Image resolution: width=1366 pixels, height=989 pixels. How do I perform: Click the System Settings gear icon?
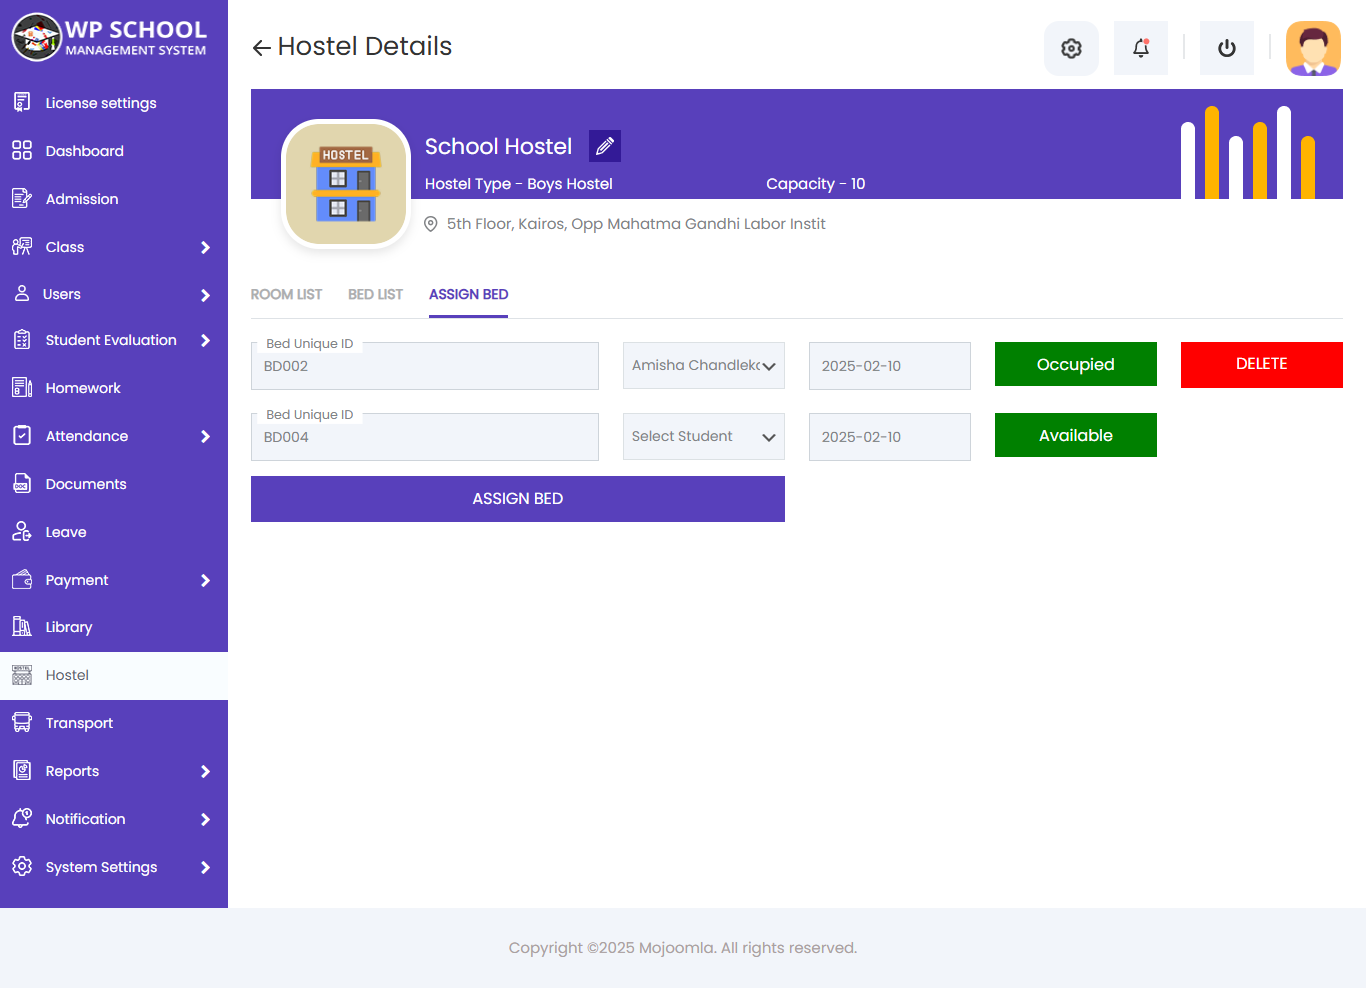click(x=22, y=866)
